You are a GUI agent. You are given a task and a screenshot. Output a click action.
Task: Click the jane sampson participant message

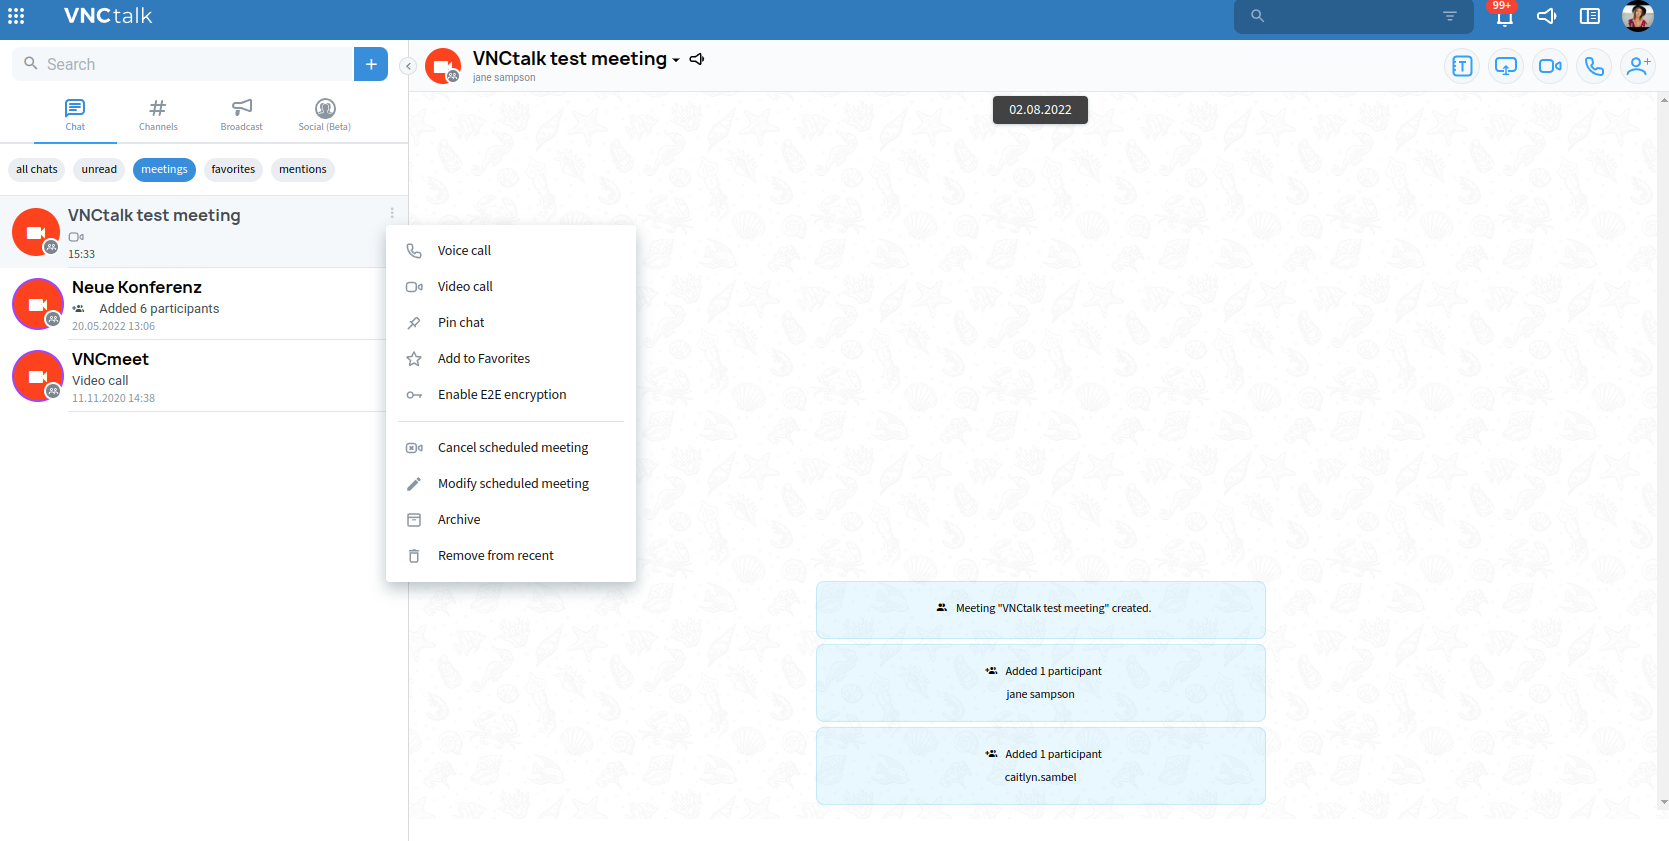point(1041,683)
